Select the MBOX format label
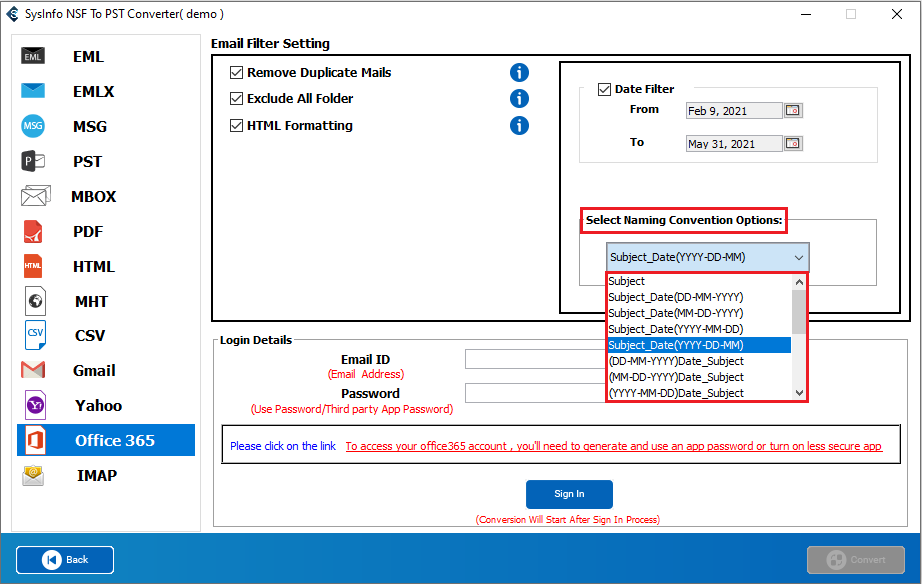This screenshot has height=584, width=922. (93, 196)
